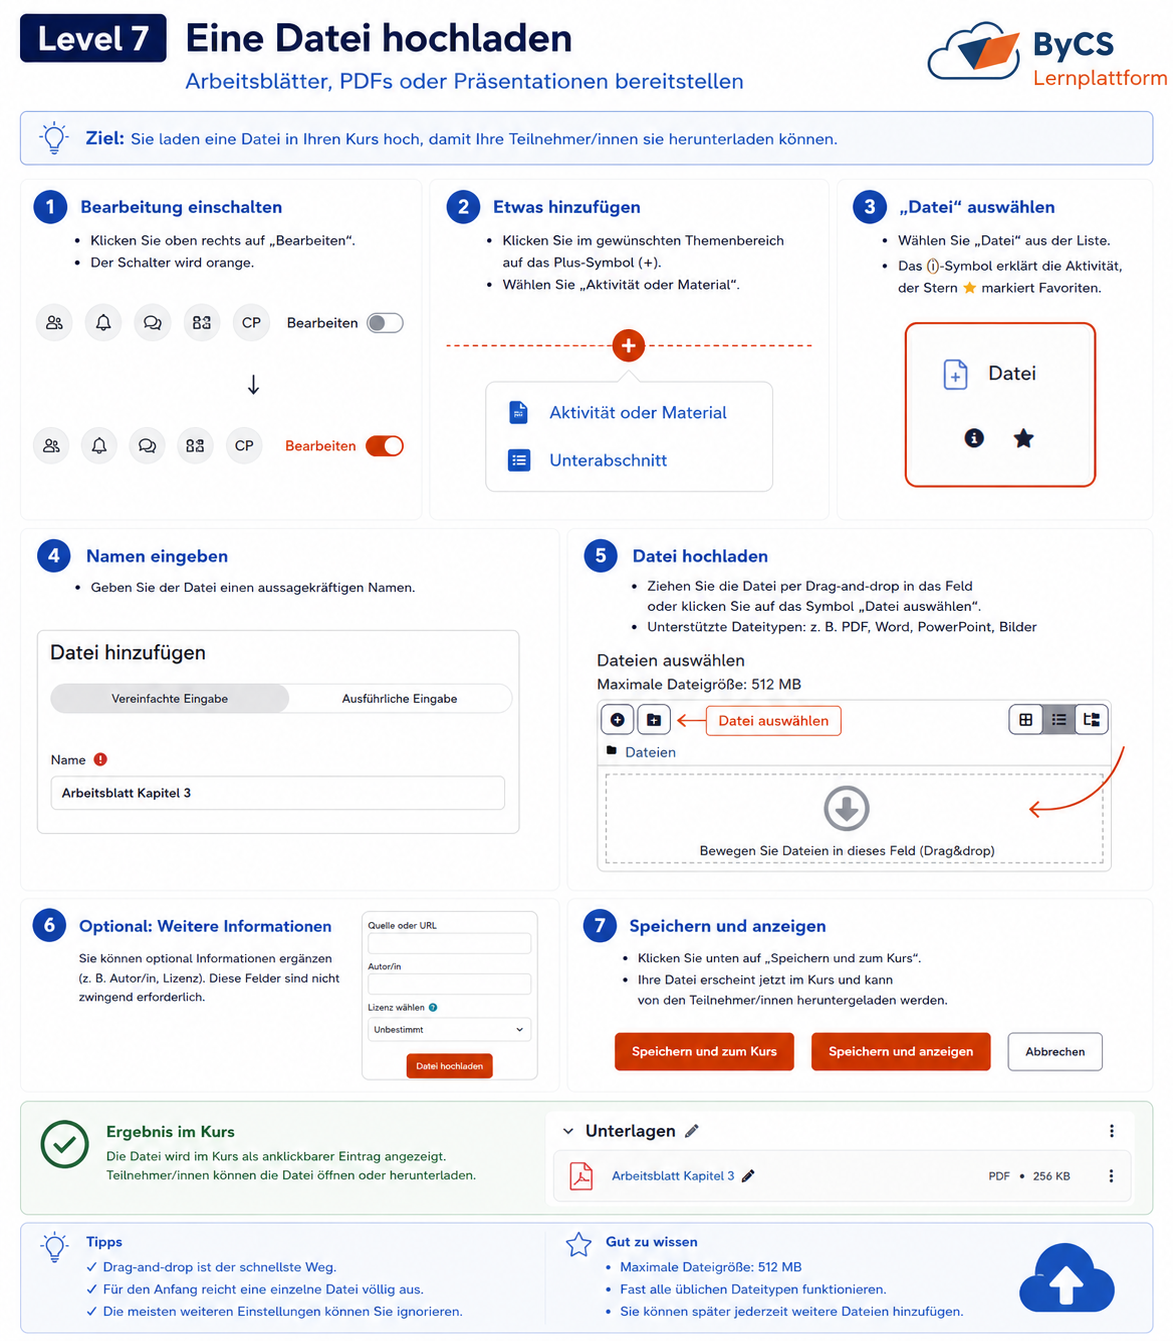
Task: Switch file picker to tree view
Action: click(x=1091, y=719)
